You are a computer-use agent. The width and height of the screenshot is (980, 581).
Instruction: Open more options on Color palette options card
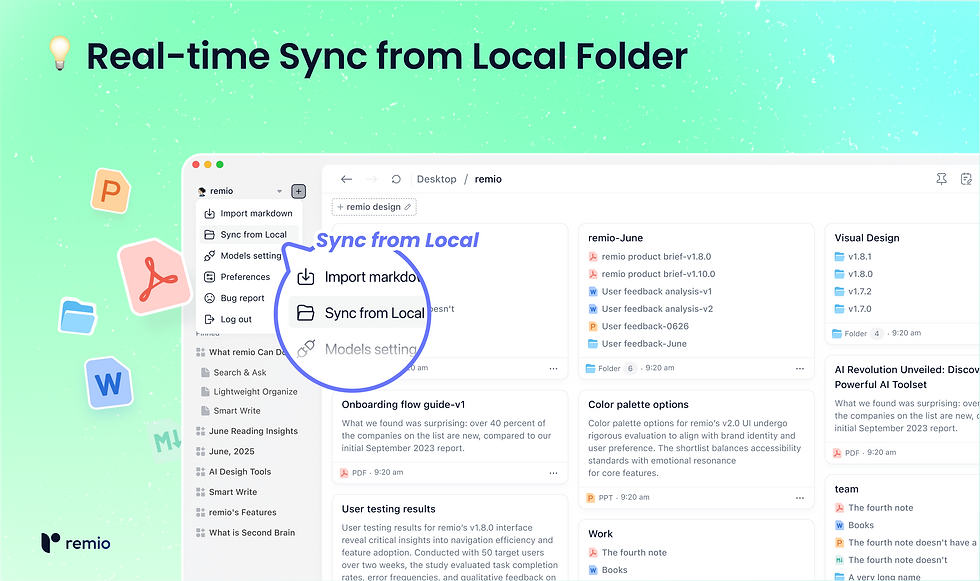[x=799, y=498]
